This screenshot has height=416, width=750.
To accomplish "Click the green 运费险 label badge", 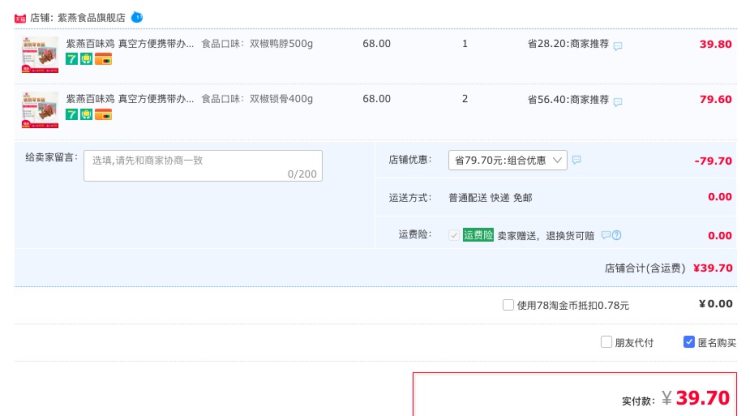I will tap(478, 235).
